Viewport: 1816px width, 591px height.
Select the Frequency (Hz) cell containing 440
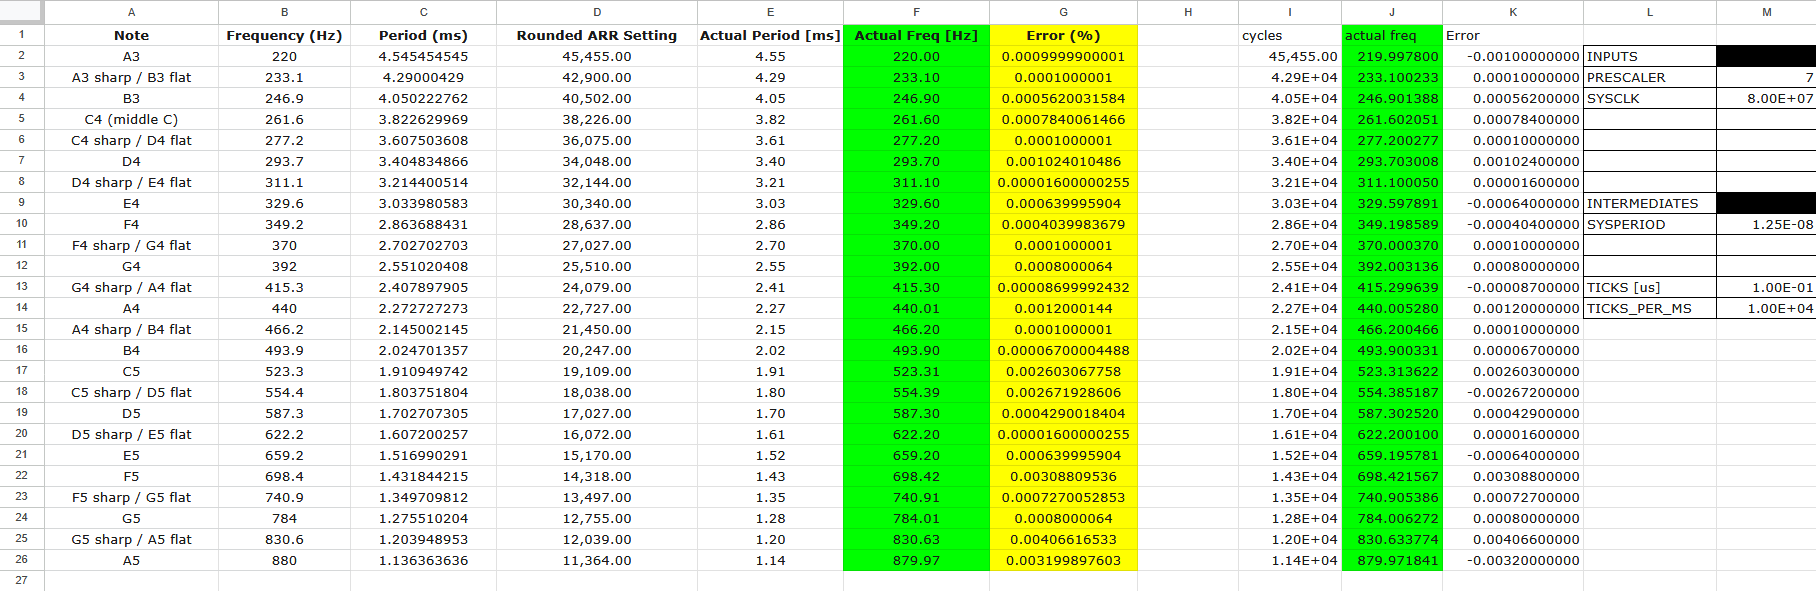[x=284, y=308]
